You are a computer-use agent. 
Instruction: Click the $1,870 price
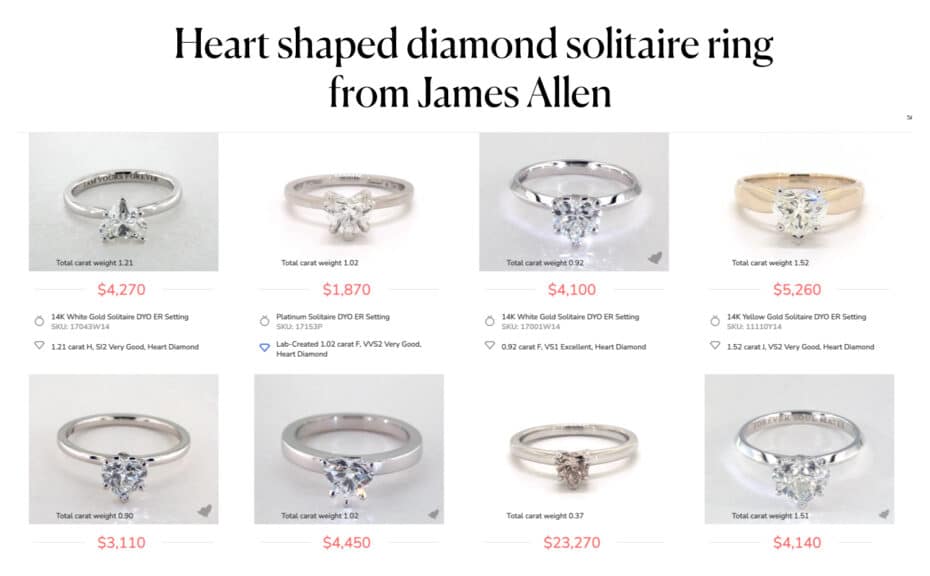coord(347,290)
